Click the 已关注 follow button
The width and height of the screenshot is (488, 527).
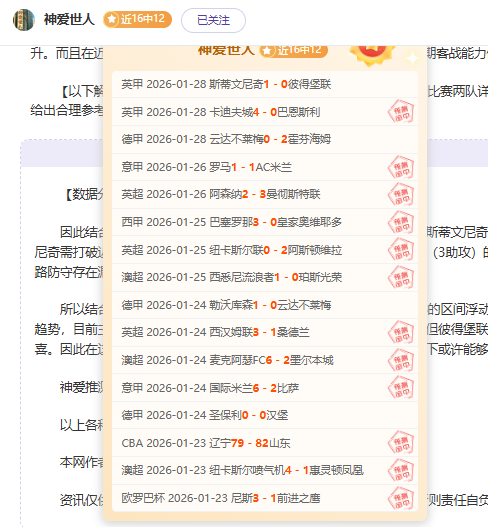(213, 21)
